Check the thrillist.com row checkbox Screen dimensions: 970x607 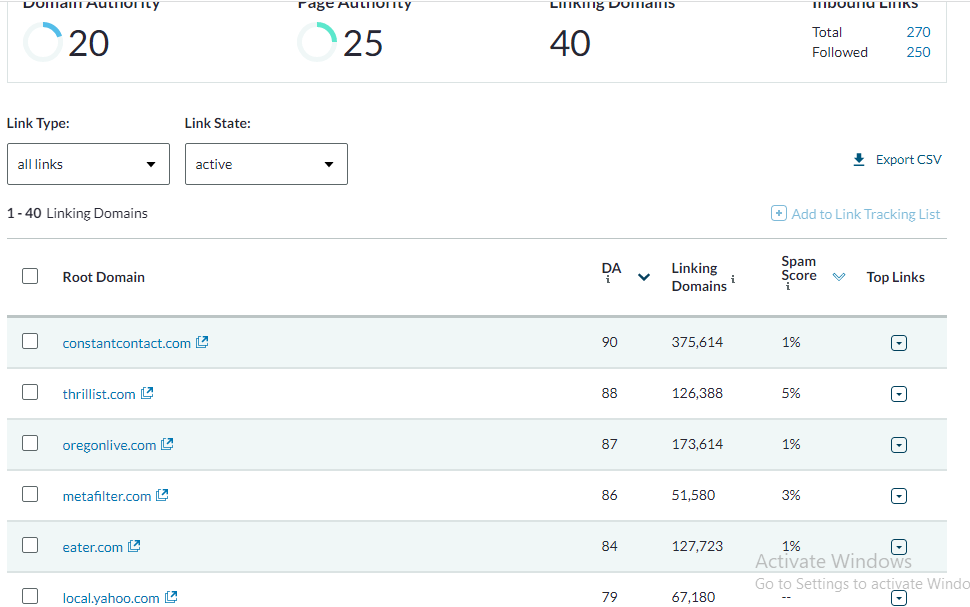(x=30, y=392)
